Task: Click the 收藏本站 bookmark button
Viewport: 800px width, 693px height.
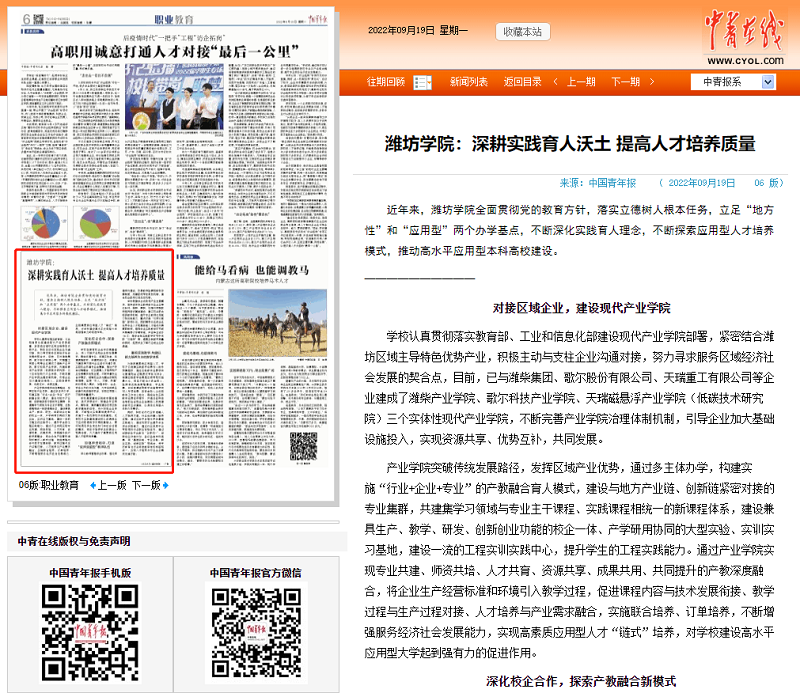Action: click(522, 32)
